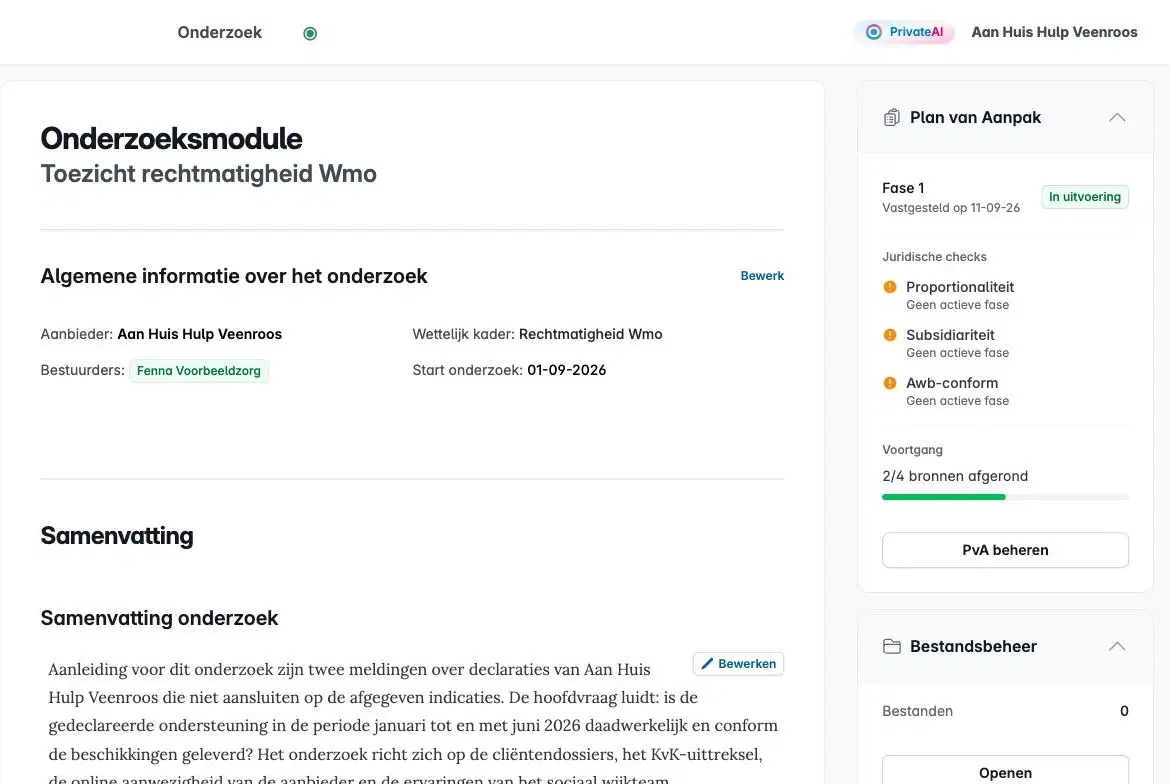
Task: Click the Subsidiariteit orange warning icon
Action: tap(889, 335)
